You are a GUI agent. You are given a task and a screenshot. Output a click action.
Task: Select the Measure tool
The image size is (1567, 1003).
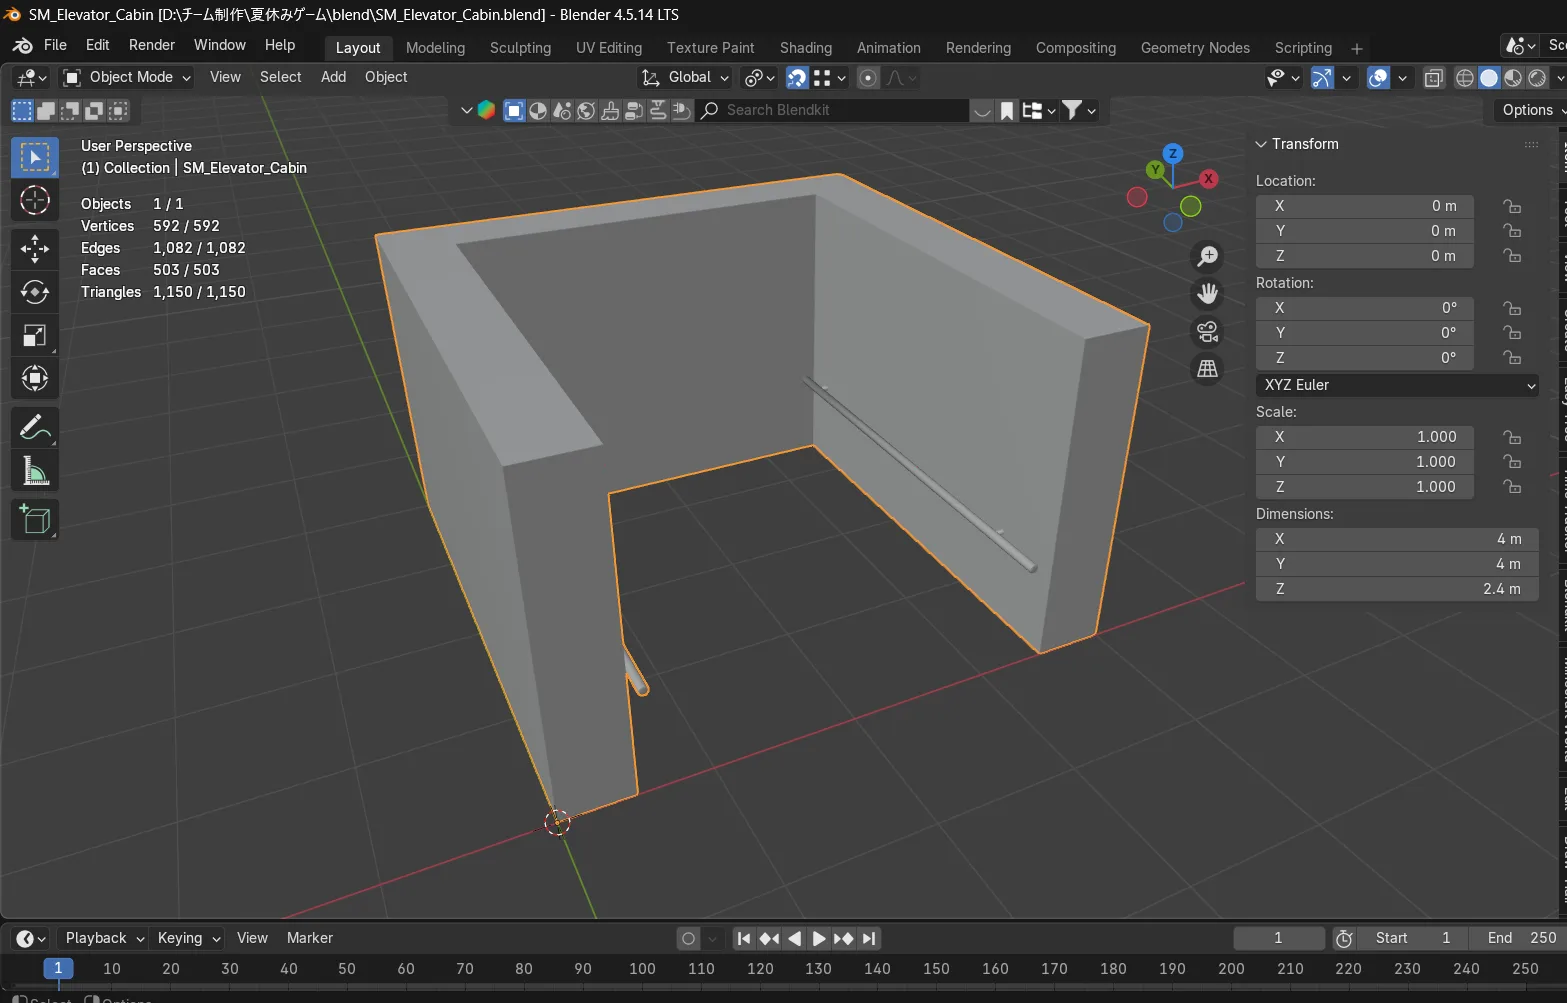[35, 471]
